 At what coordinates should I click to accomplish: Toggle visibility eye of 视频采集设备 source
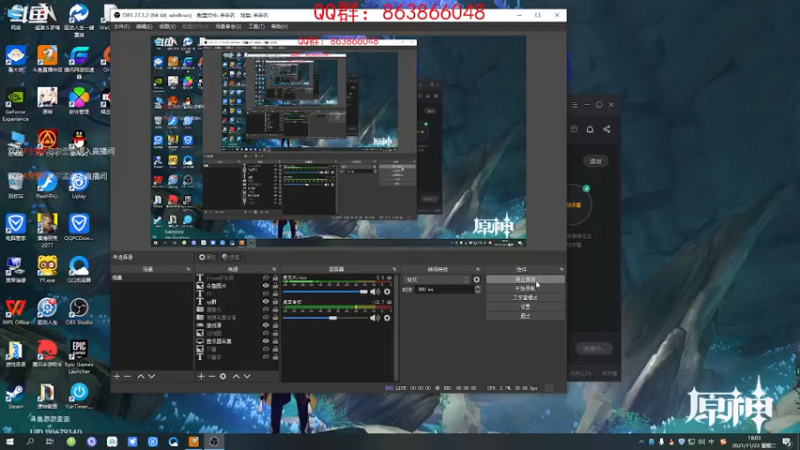pos(266,317)
